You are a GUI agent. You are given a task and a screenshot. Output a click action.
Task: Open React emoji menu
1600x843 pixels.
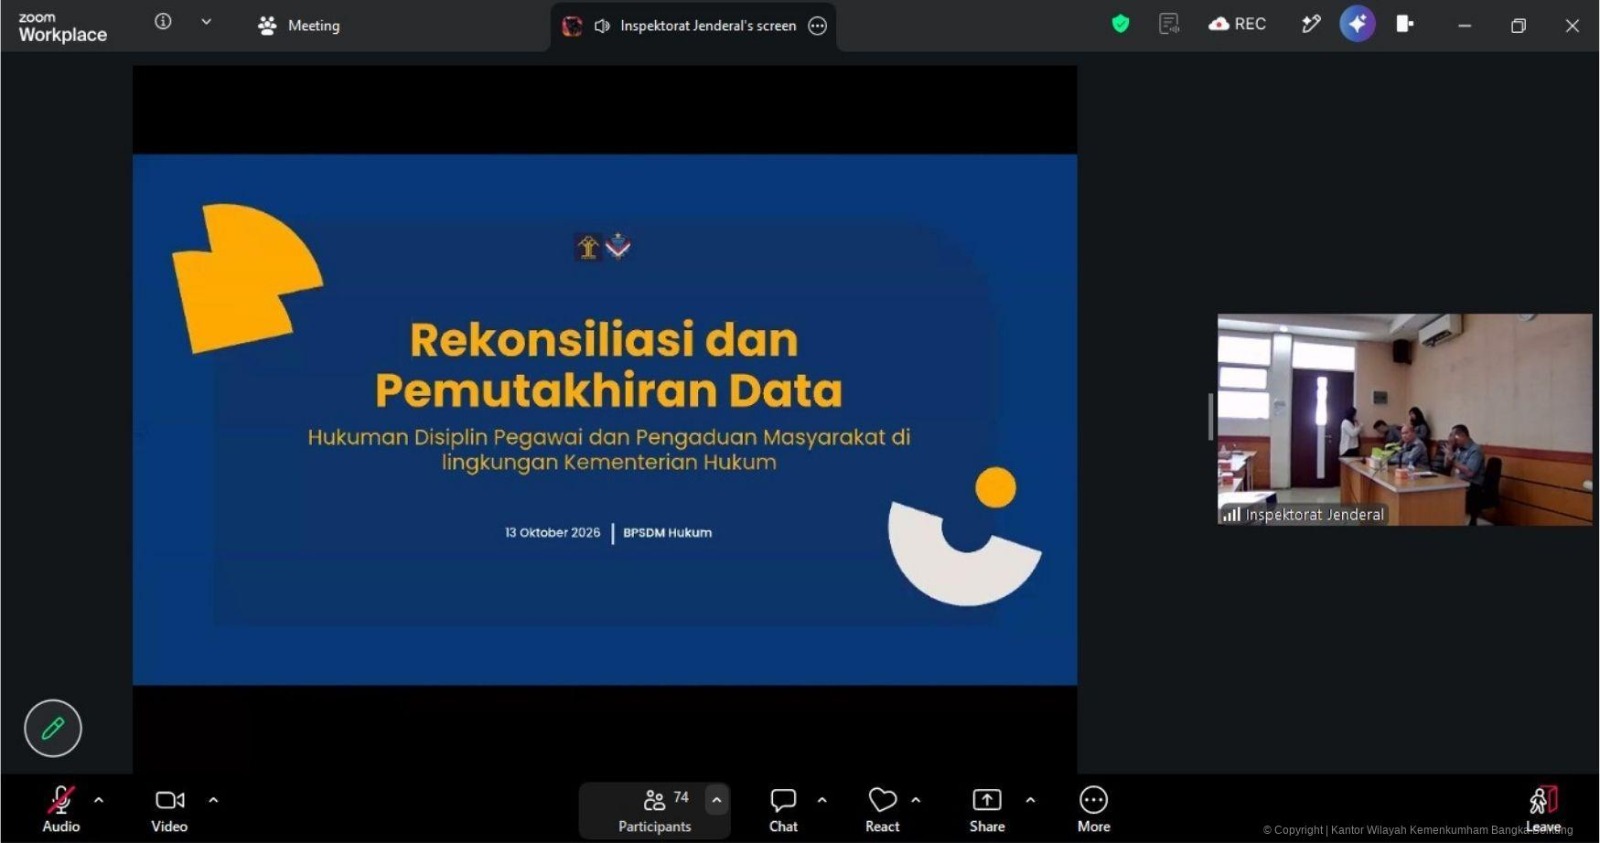(882, 809)
